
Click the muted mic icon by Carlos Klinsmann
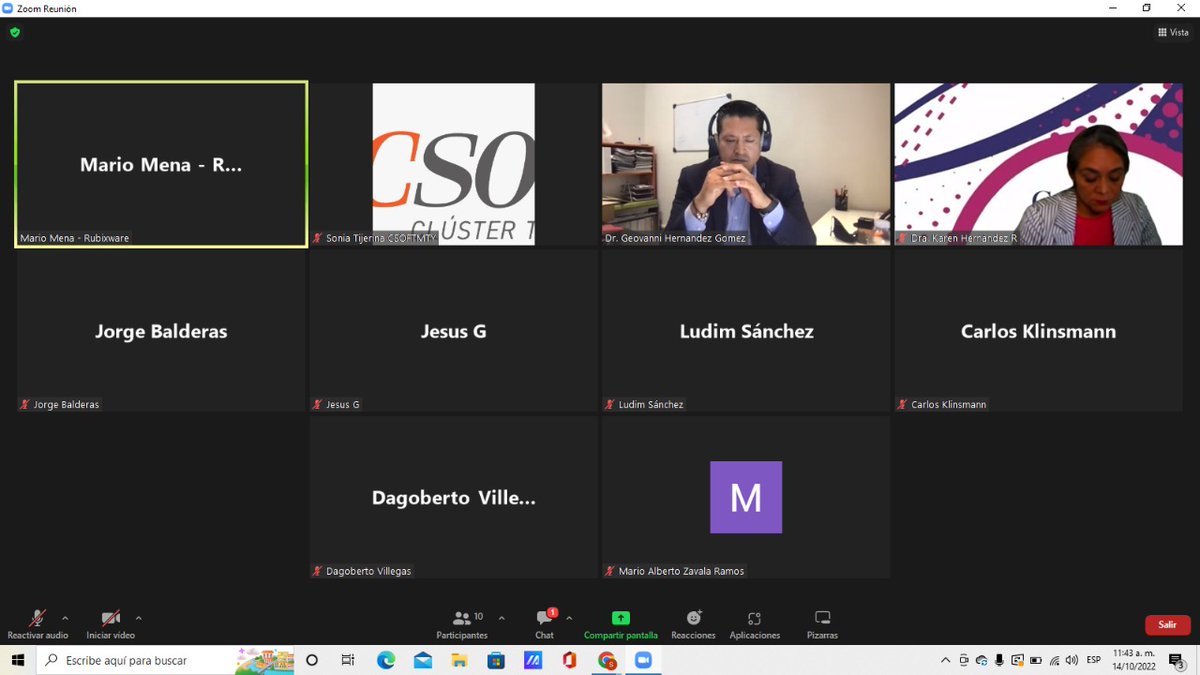tap(903, 404)
